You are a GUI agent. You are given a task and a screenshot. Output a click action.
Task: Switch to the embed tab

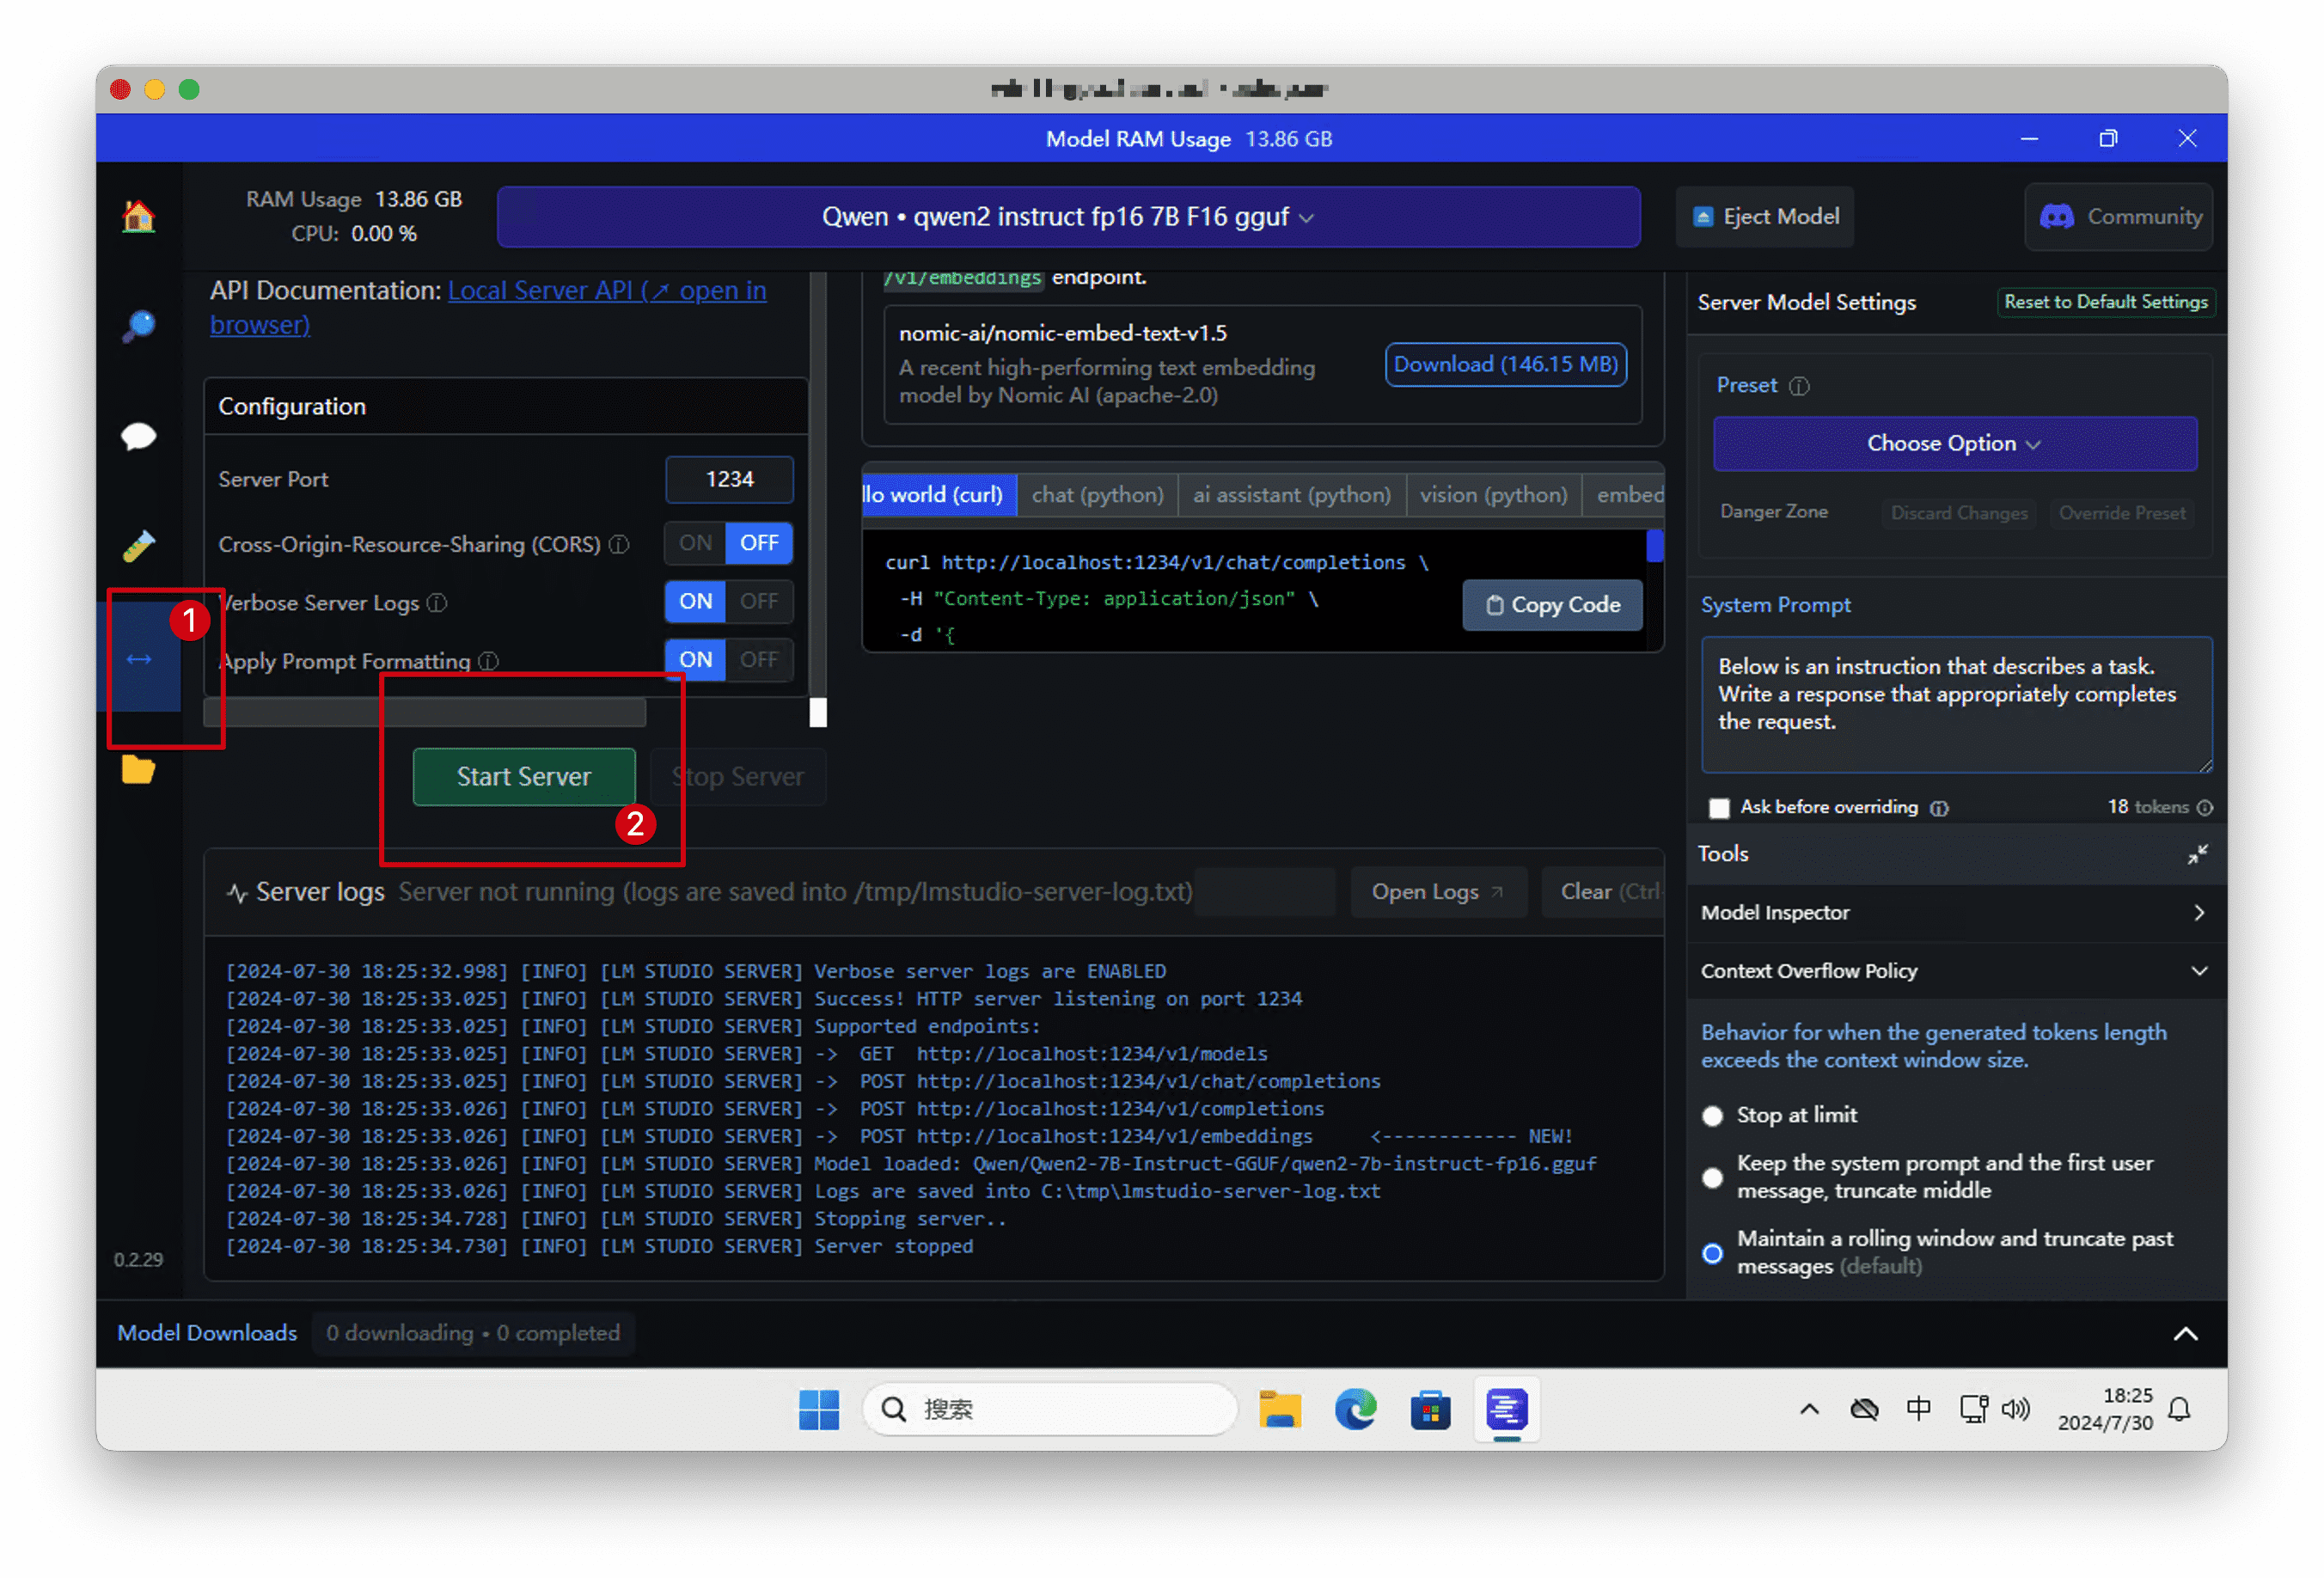click(x=1624, y=495)
